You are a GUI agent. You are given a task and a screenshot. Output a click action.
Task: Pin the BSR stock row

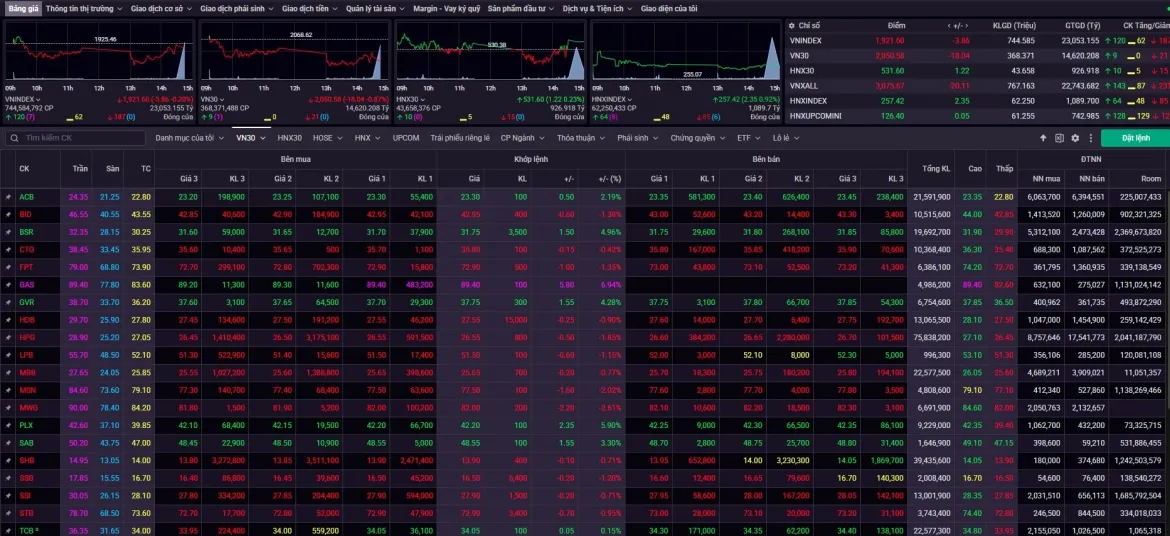click(x=8, y=232)
